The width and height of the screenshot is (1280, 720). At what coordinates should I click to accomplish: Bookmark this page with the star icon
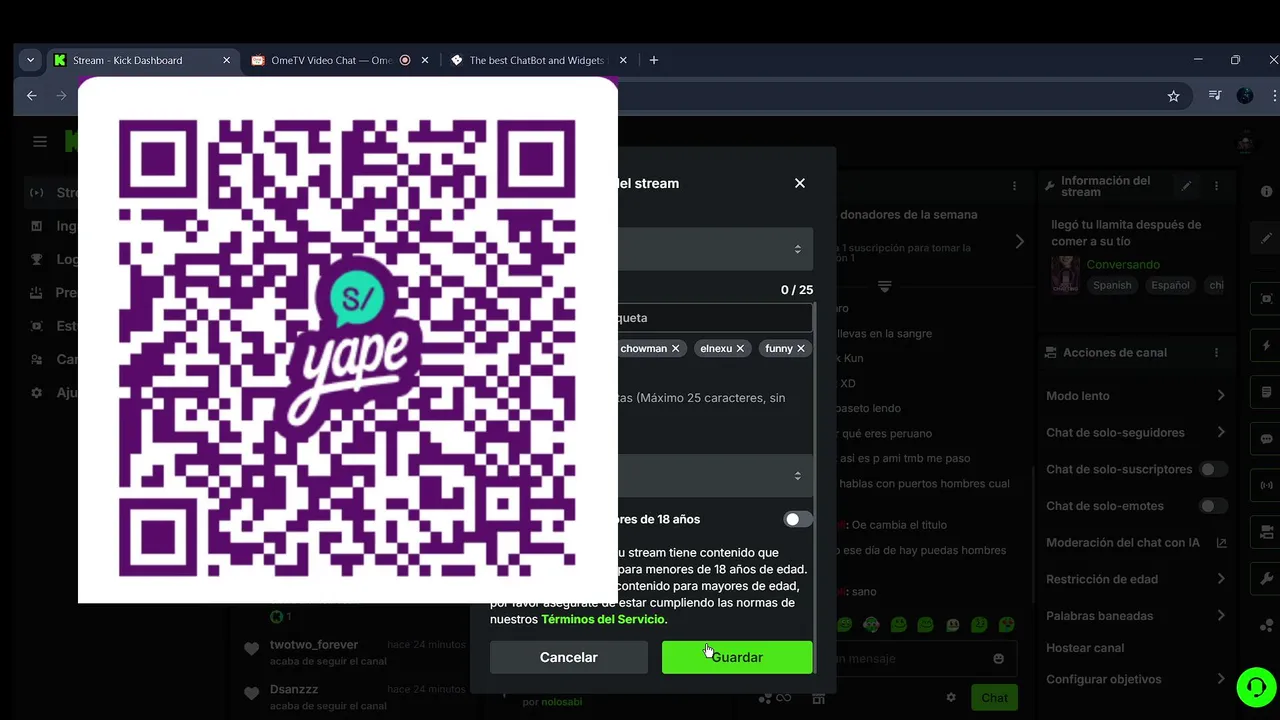1173,96
